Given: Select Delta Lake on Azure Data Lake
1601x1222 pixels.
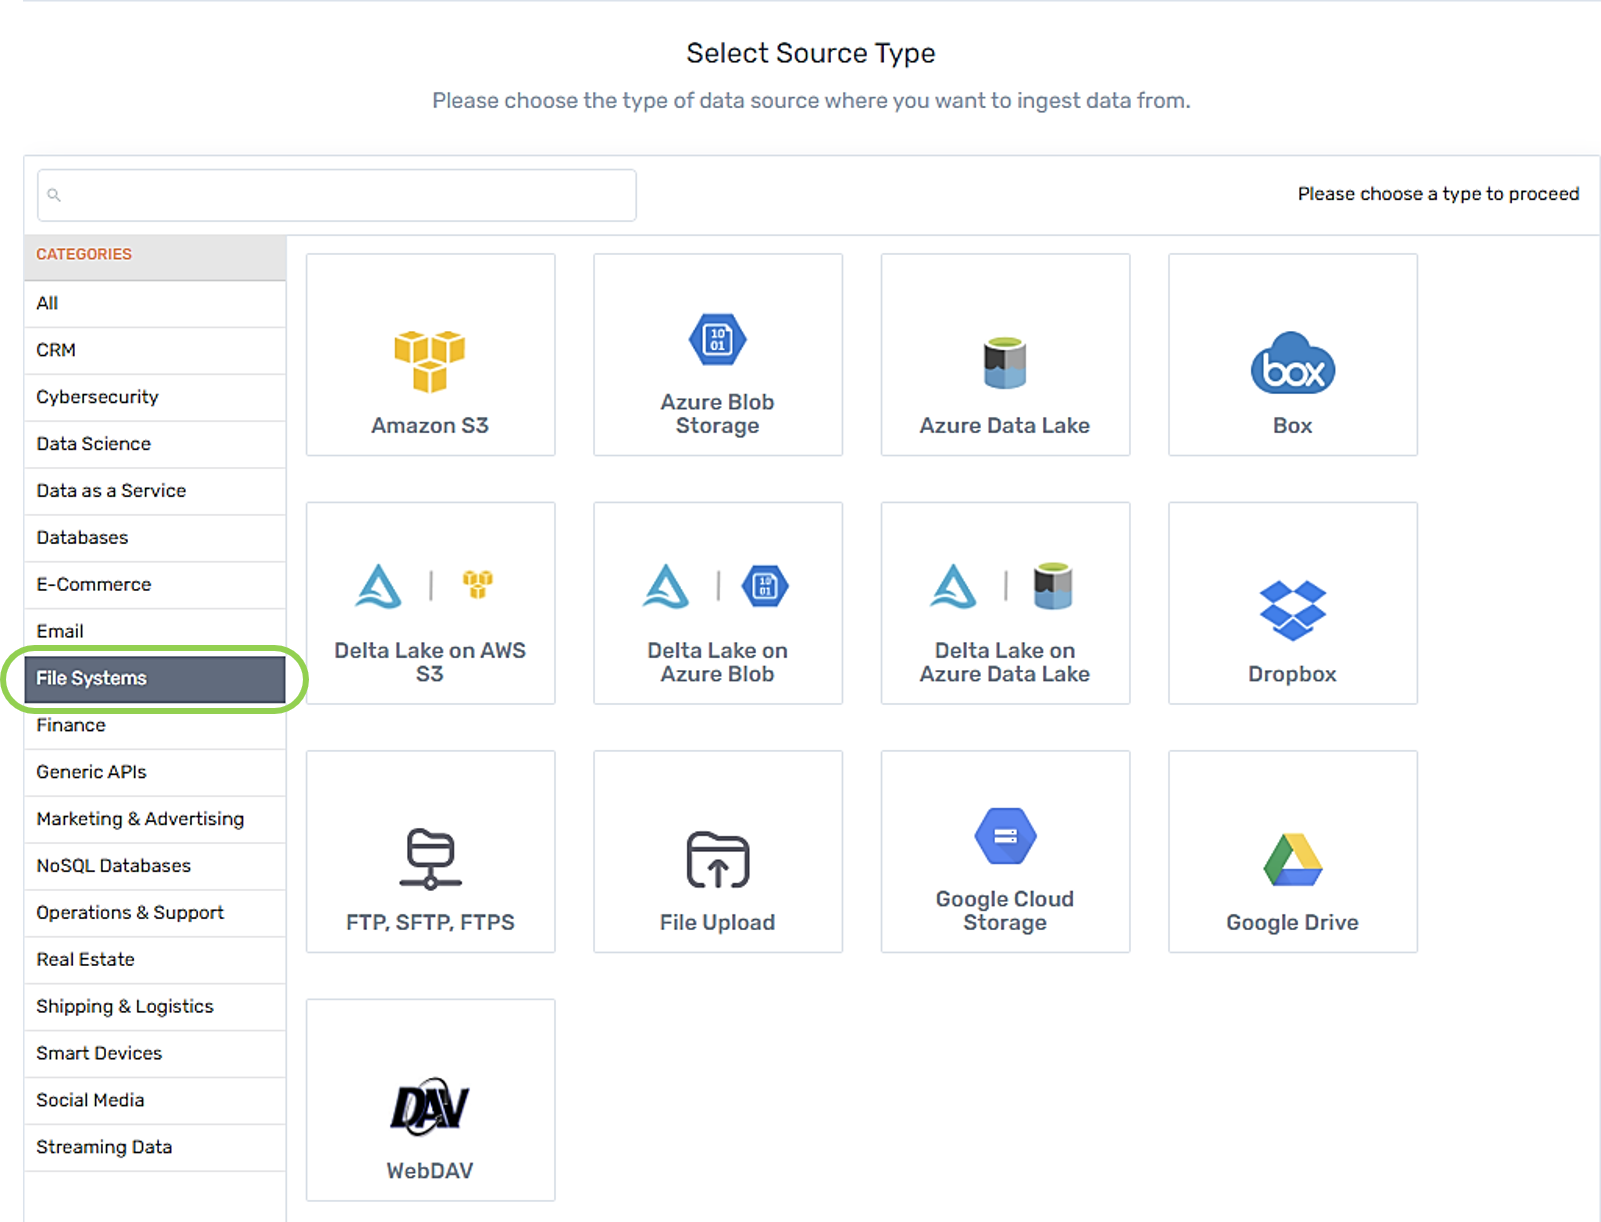Looking at the screenshot, I should (x=1004, y=603).
